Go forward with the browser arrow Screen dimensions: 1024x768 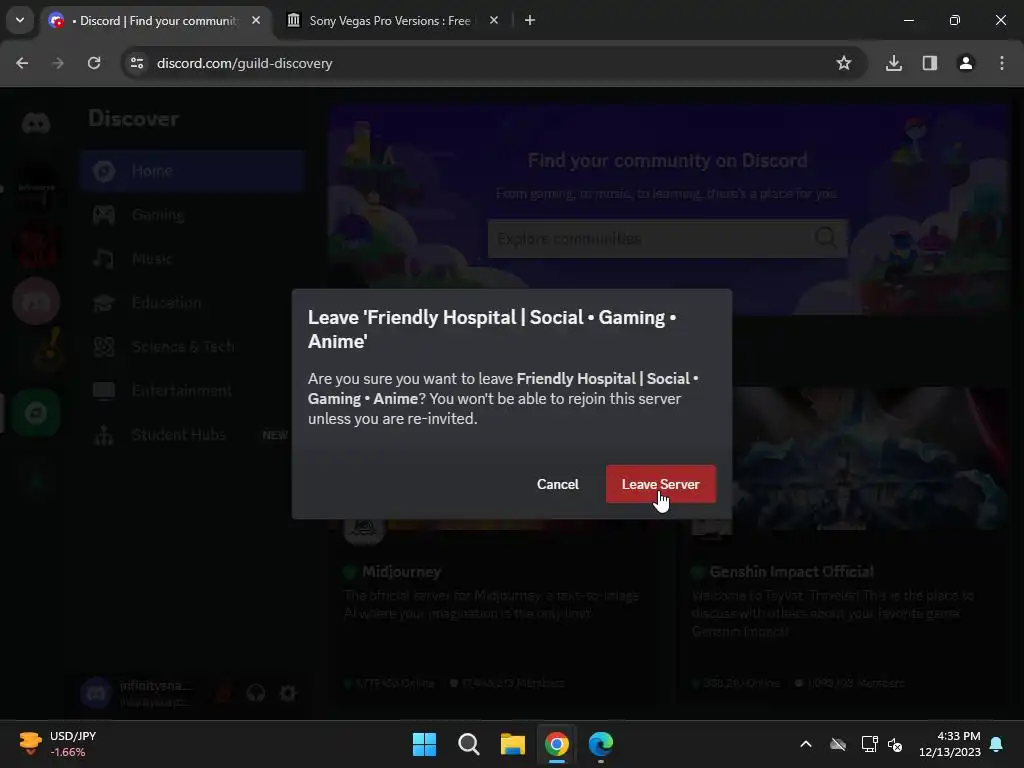tap(58, 63)
